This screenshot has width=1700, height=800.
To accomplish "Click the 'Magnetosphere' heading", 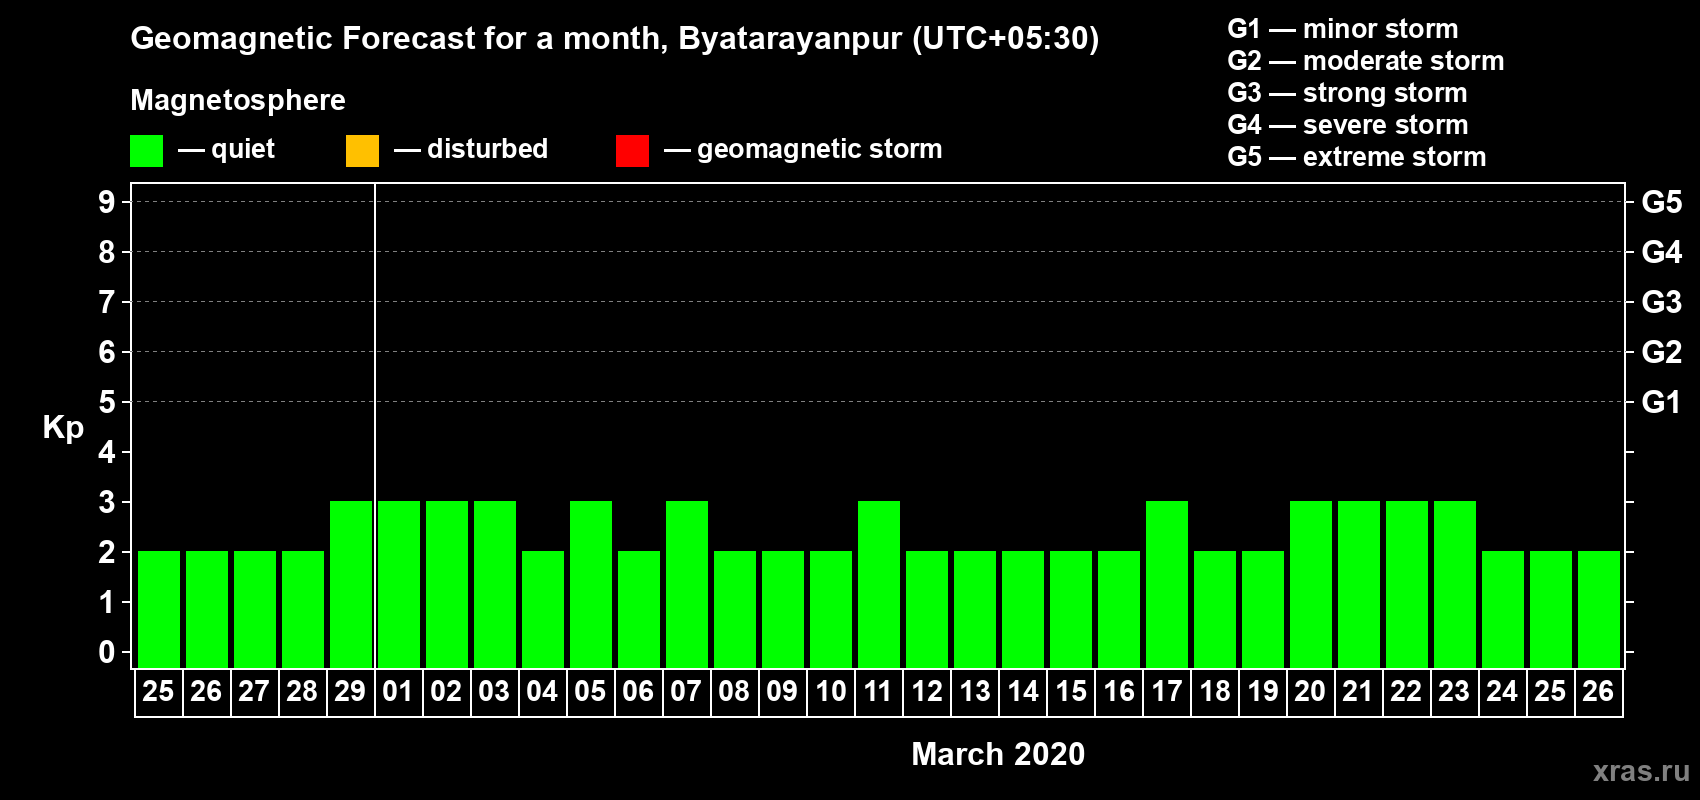I will 238,100.
